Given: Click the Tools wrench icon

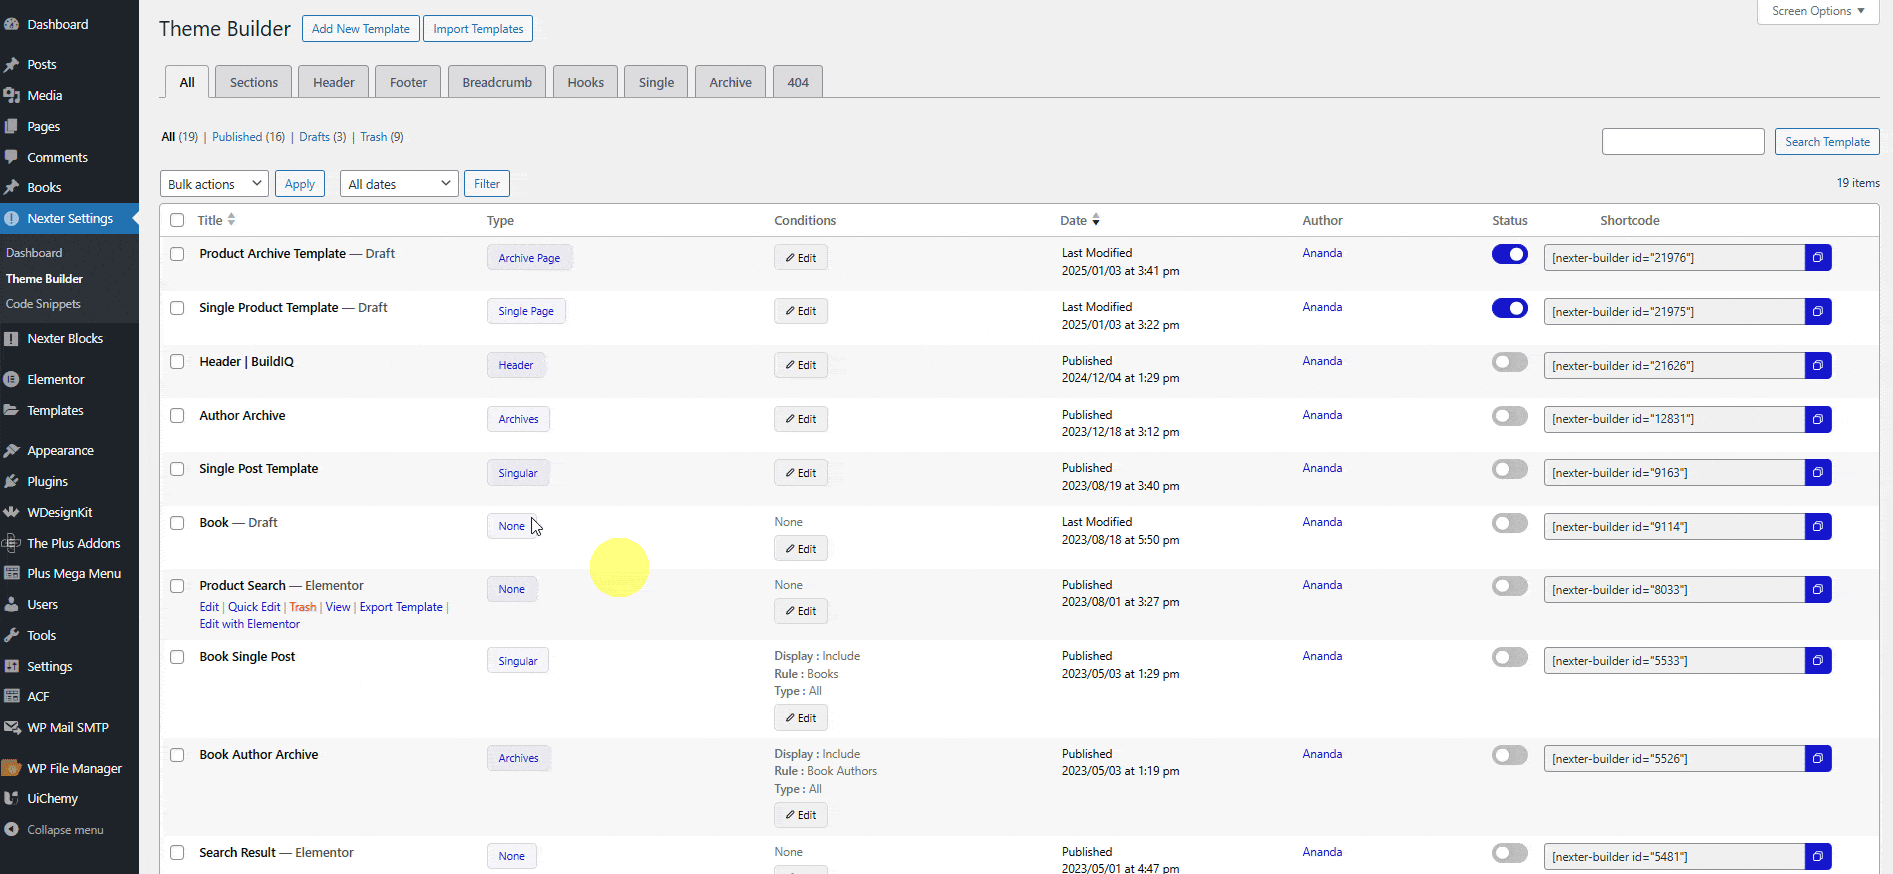Looking at the screenshot, I should 12,635.
